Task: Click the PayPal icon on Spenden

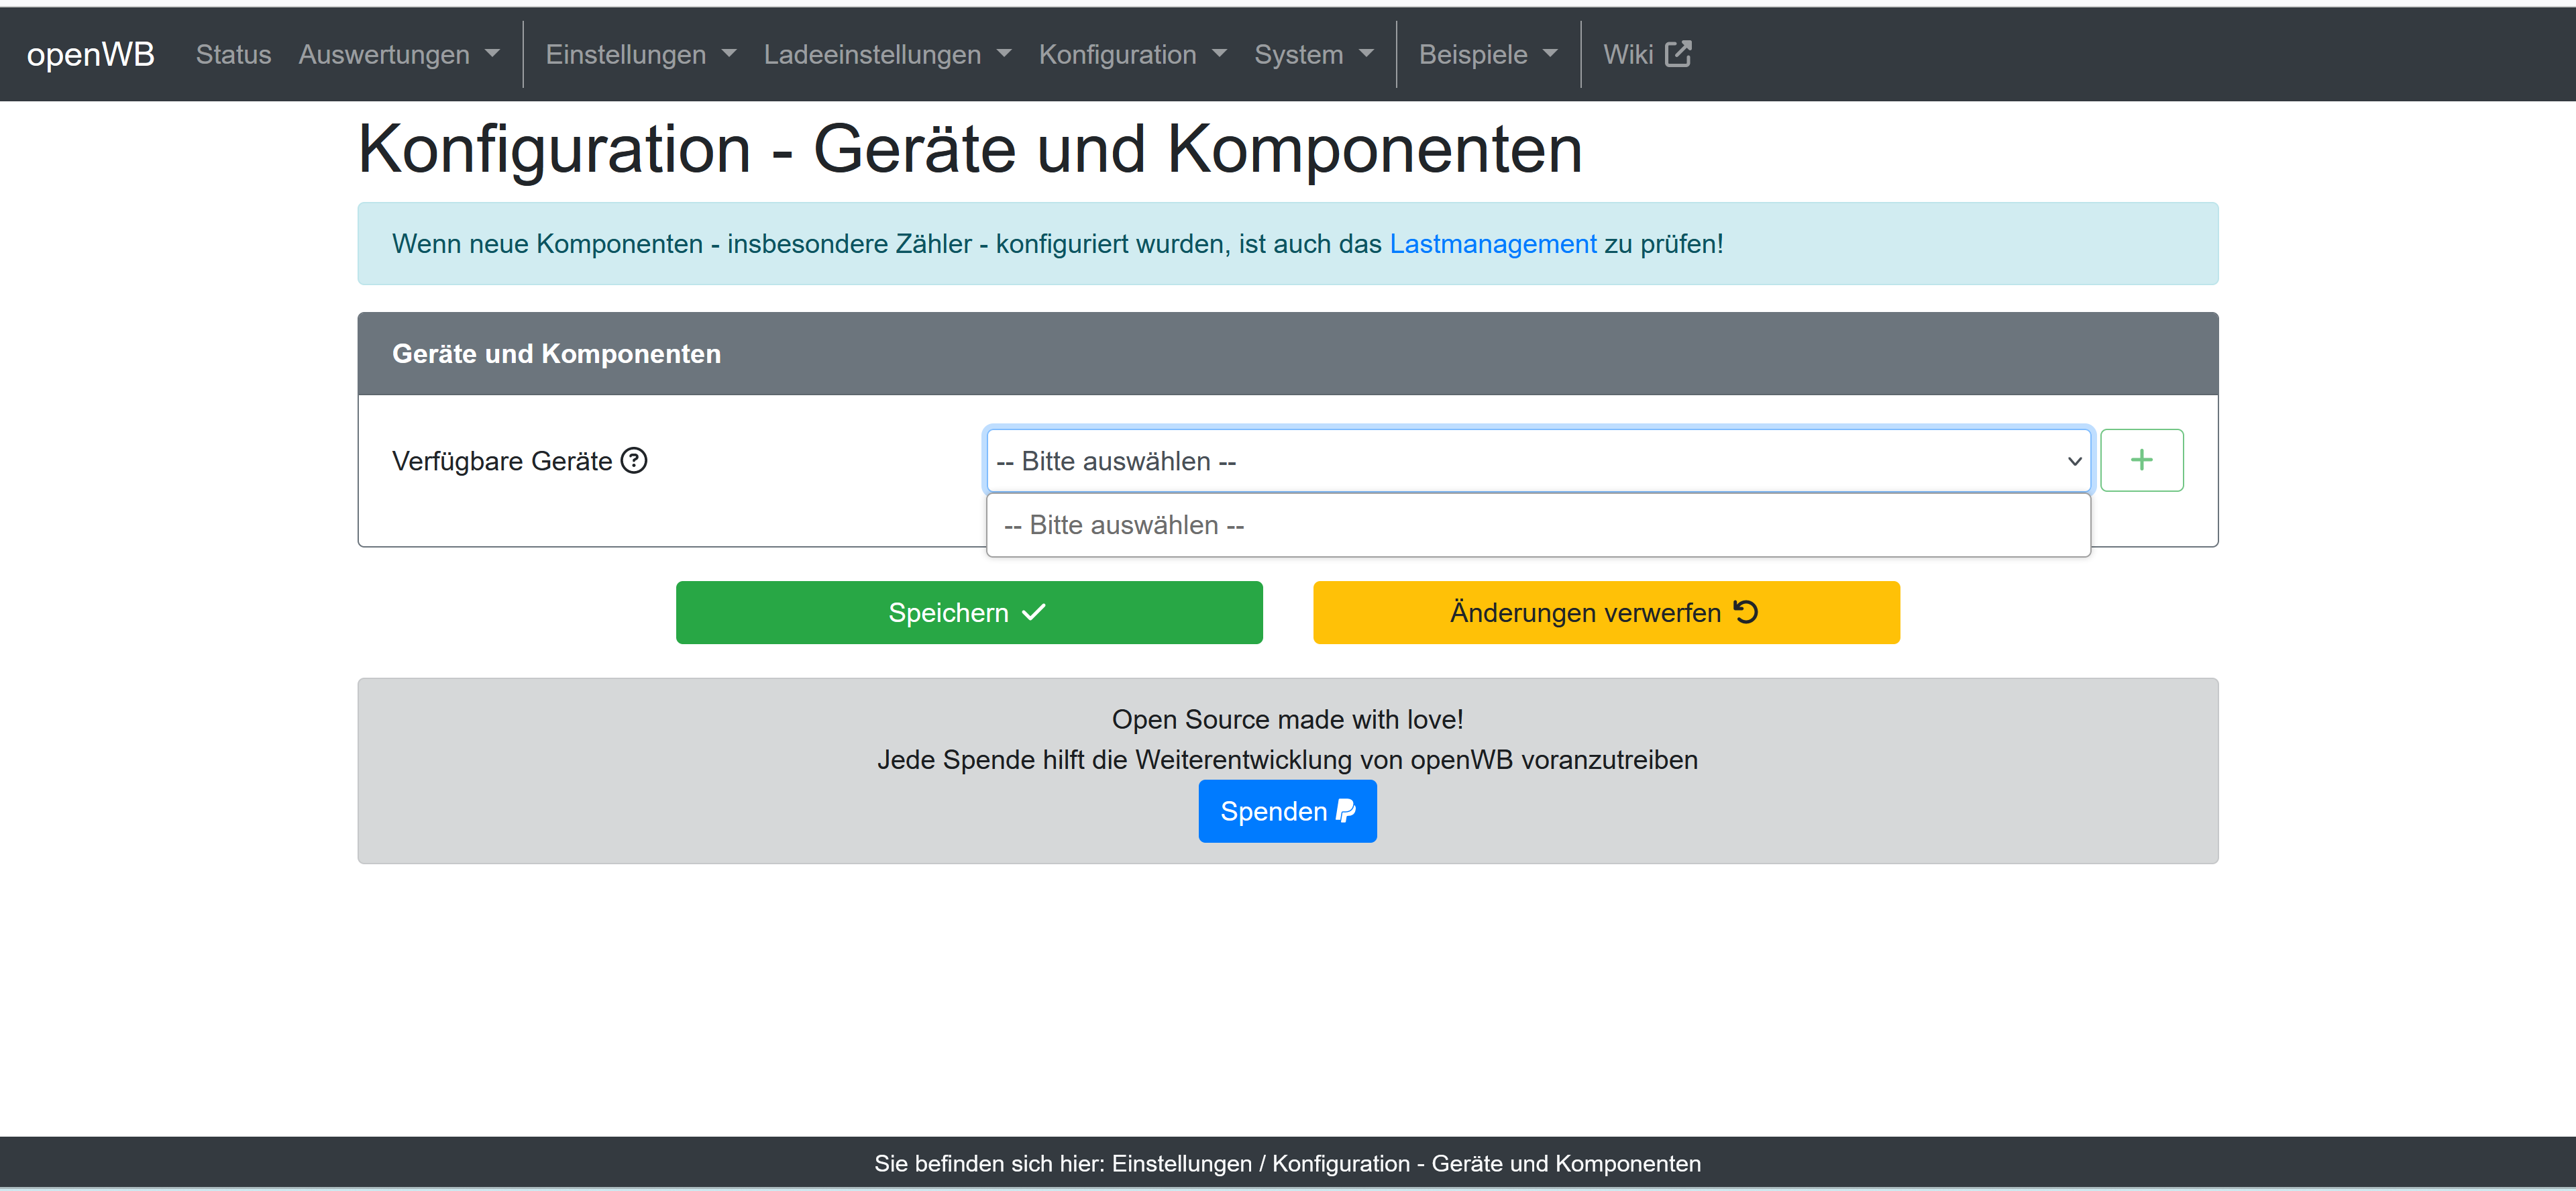Action: click(x=1346, y=811)
